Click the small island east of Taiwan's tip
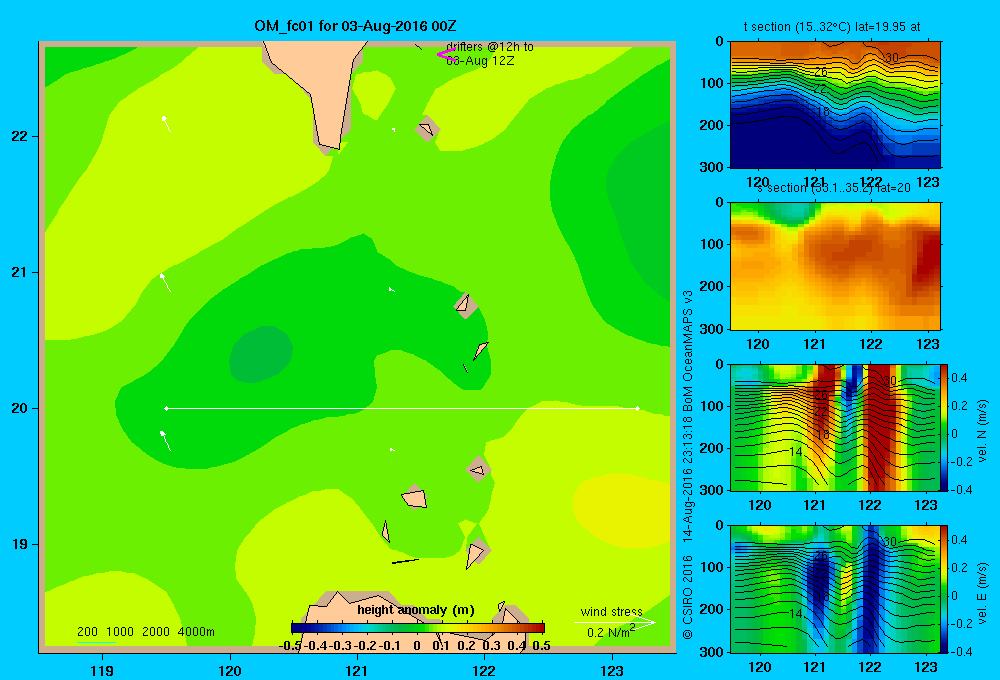This screenshot has width=1000, height=680. pos(427,129)
